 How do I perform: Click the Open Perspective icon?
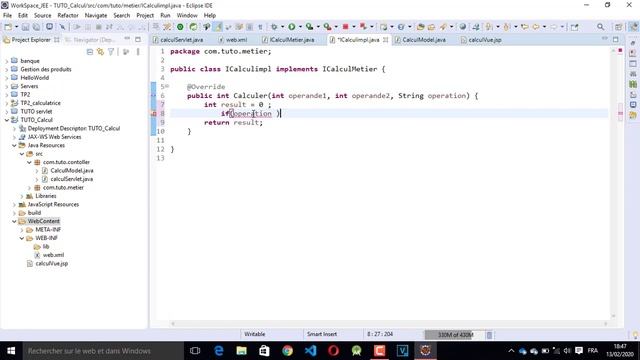(619, 27)
